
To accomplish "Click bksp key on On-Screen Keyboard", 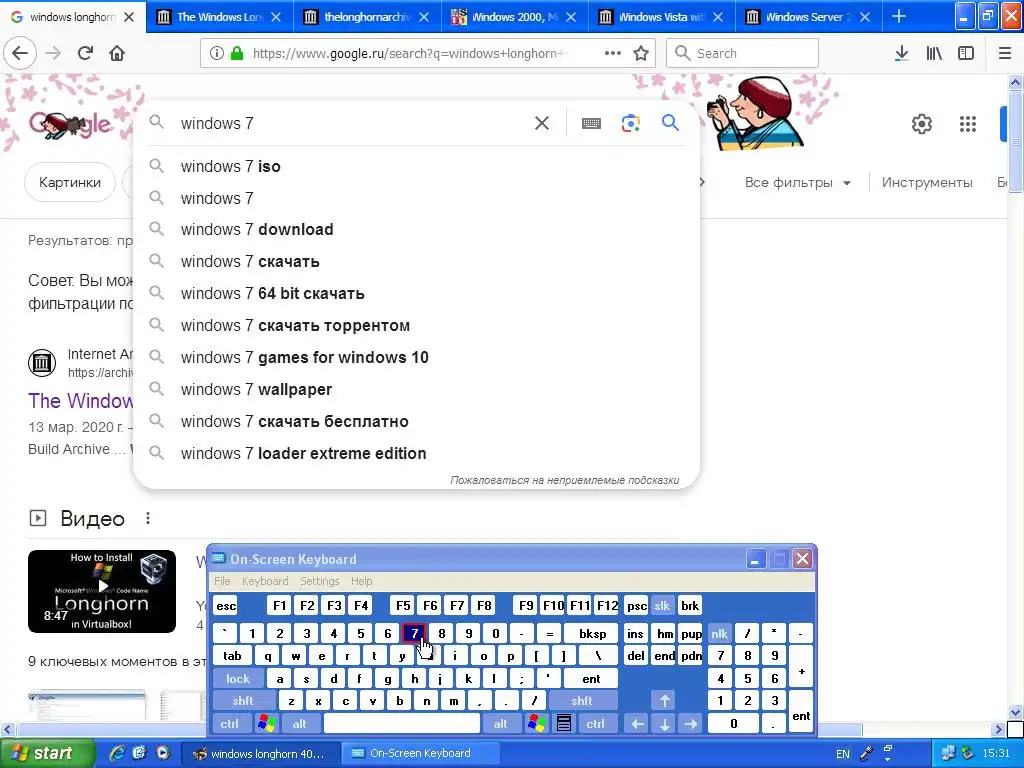I will click(x=592, y=633).
